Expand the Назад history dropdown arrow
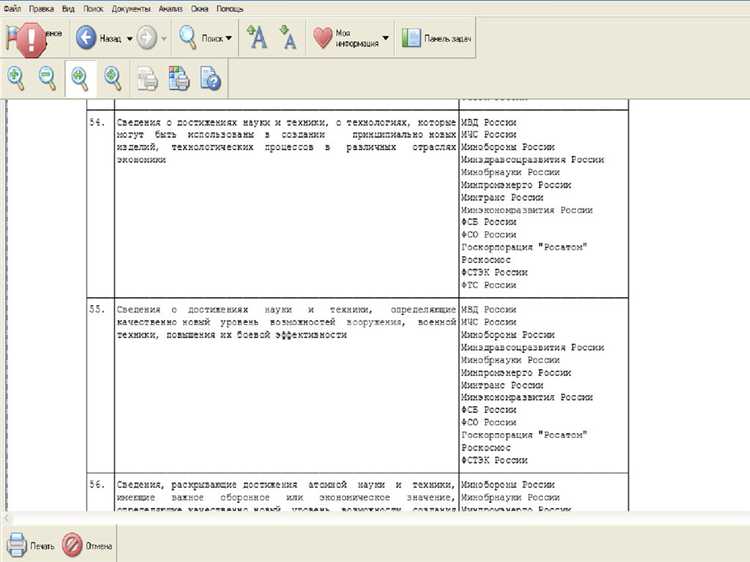The width and height of the screenshot is (750, 562). pyautogui.click(x=130, y=38)
